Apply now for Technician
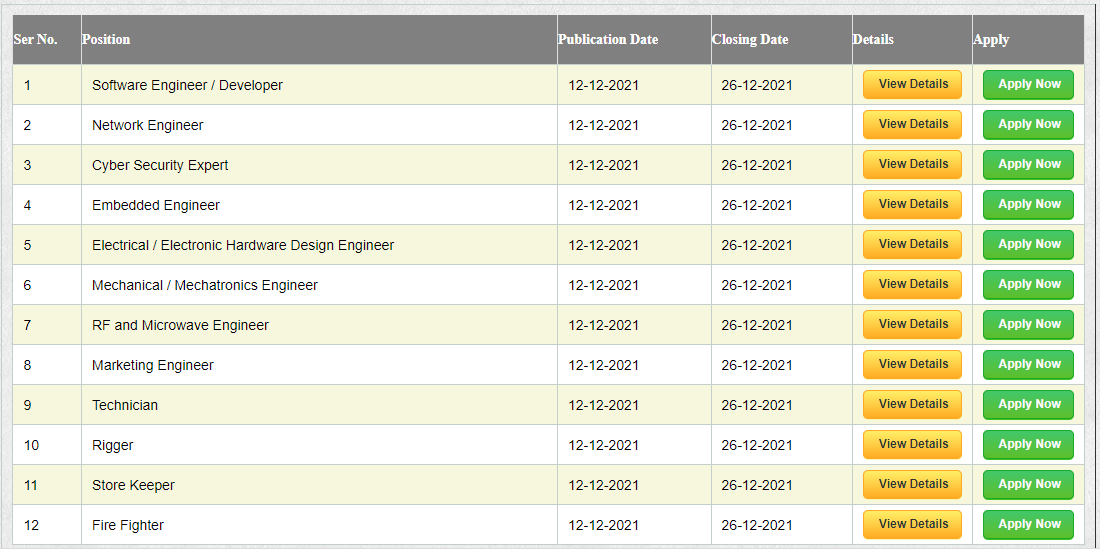The image size is (1100, 549). tap(1028, 405)
